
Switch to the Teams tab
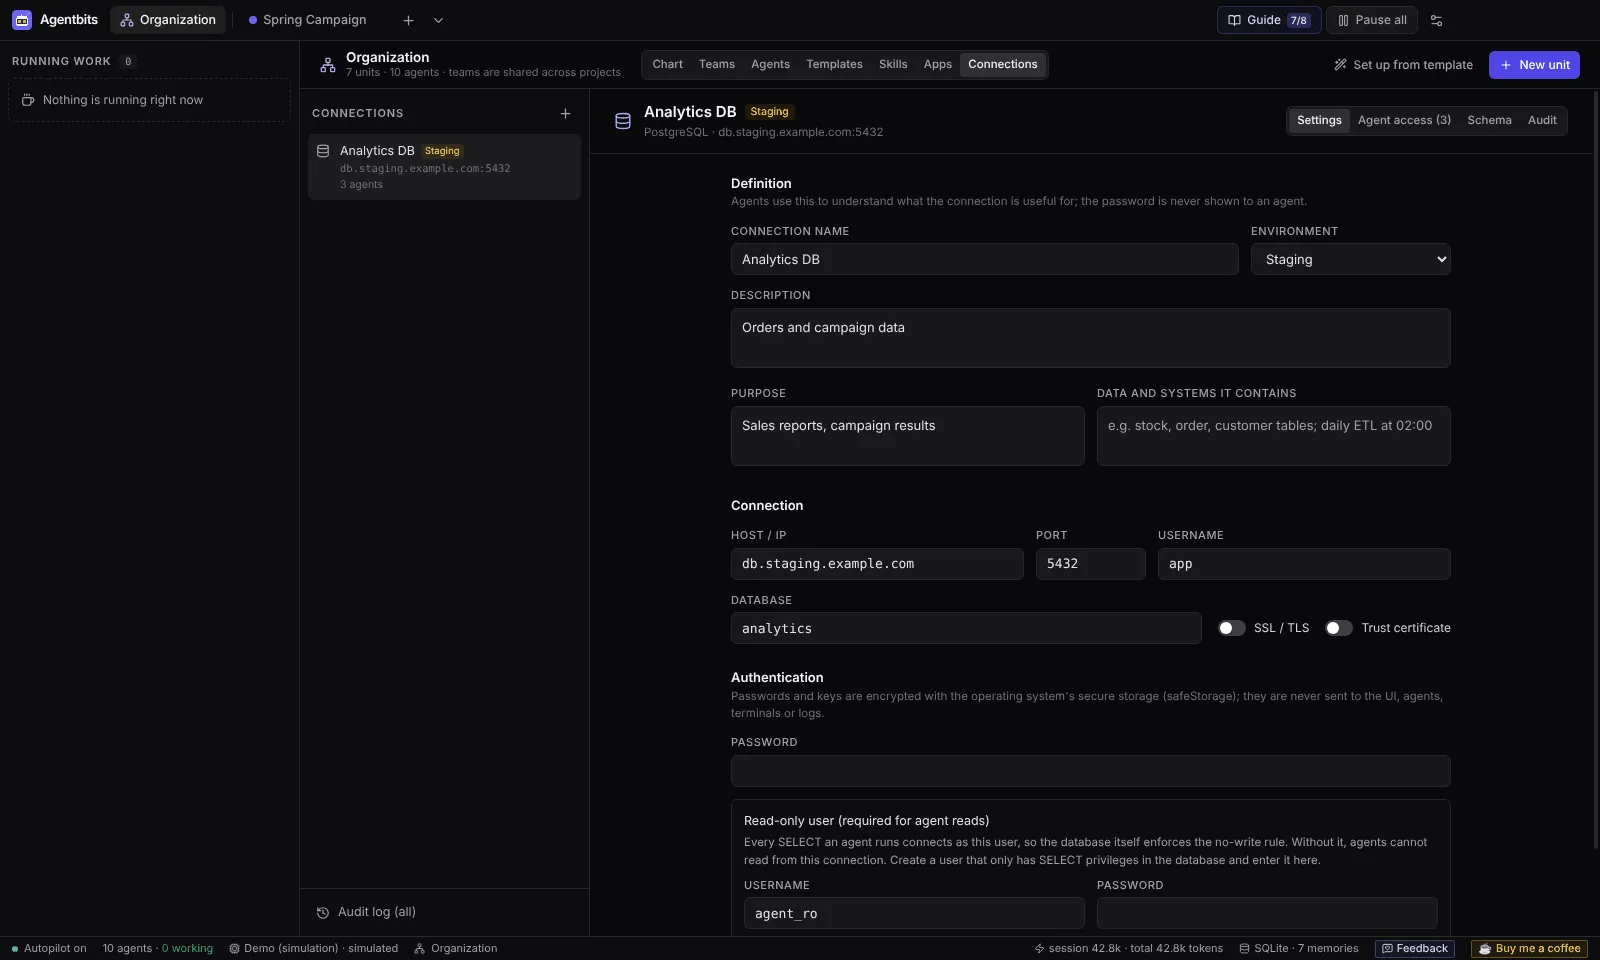tap(716, 64)
